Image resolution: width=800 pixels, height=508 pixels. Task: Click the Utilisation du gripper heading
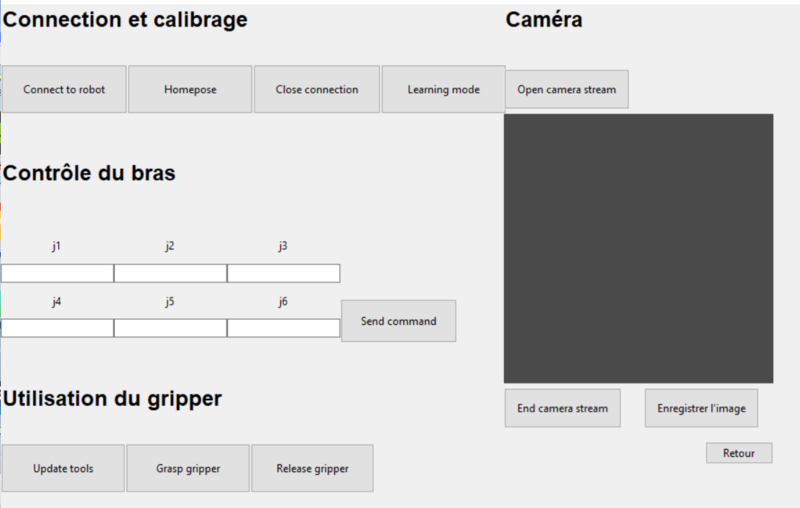112,399
